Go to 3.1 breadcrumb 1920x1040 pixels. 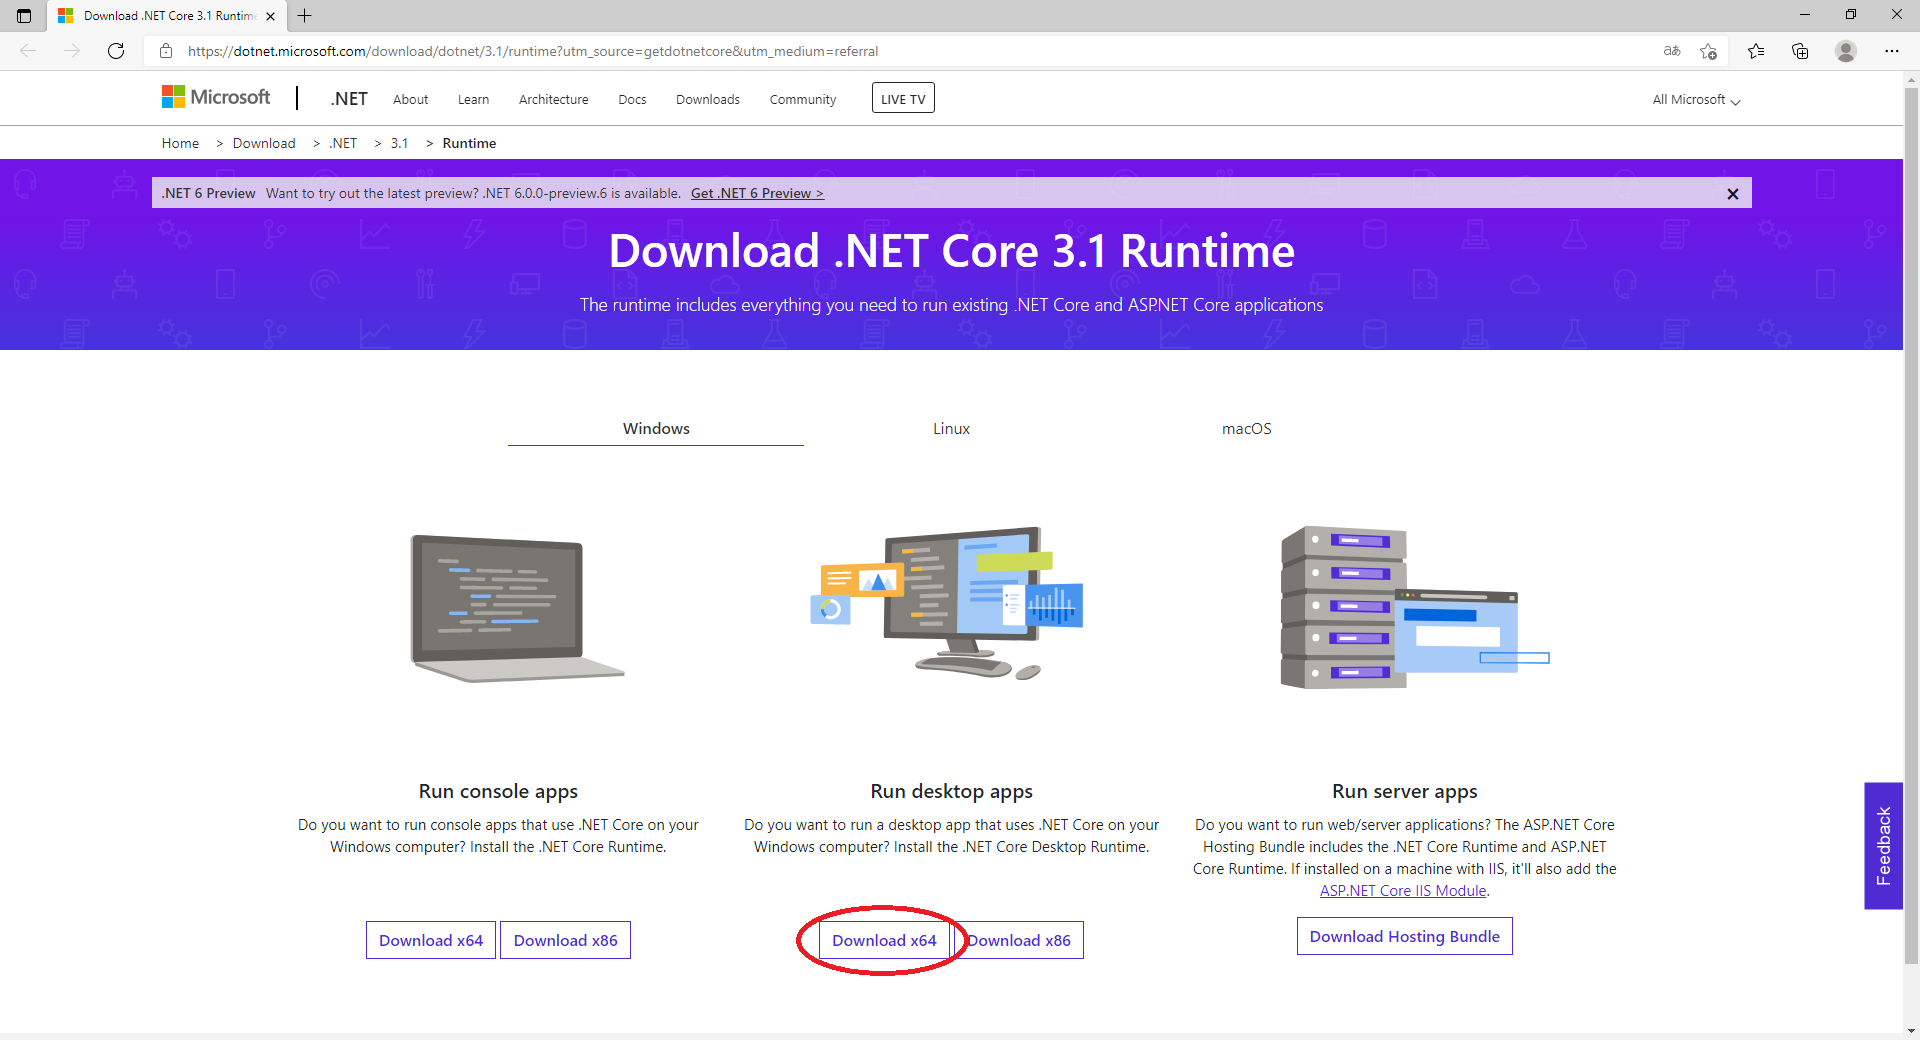coord(399,143)
